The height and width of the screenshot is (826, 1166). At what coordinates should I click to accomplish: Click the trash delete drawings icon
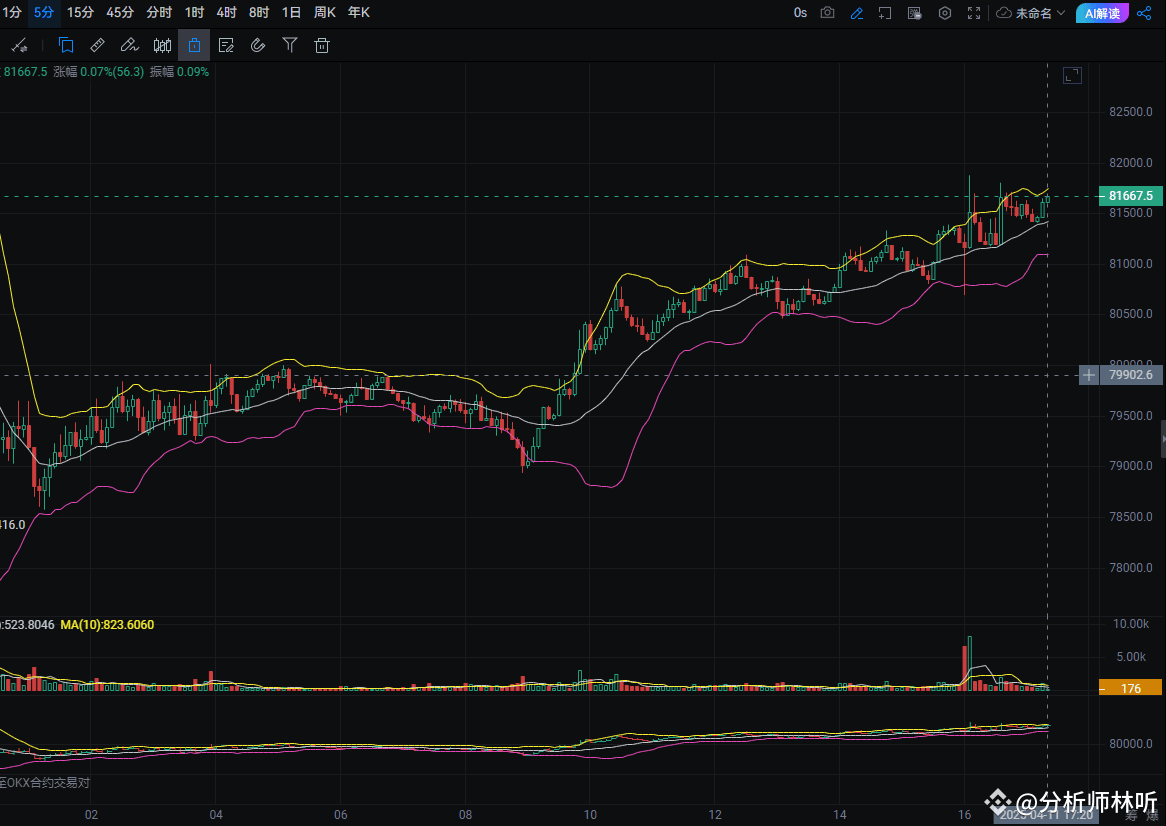[x=322, y=45]
